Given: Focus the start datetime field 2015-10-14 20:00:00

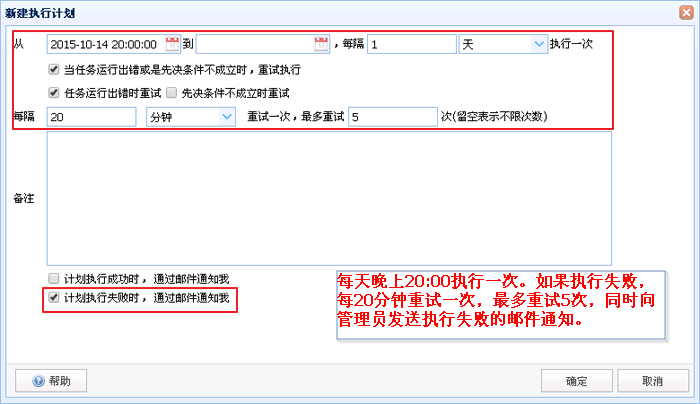Looking at the screenshot, I should pos(106,44).
